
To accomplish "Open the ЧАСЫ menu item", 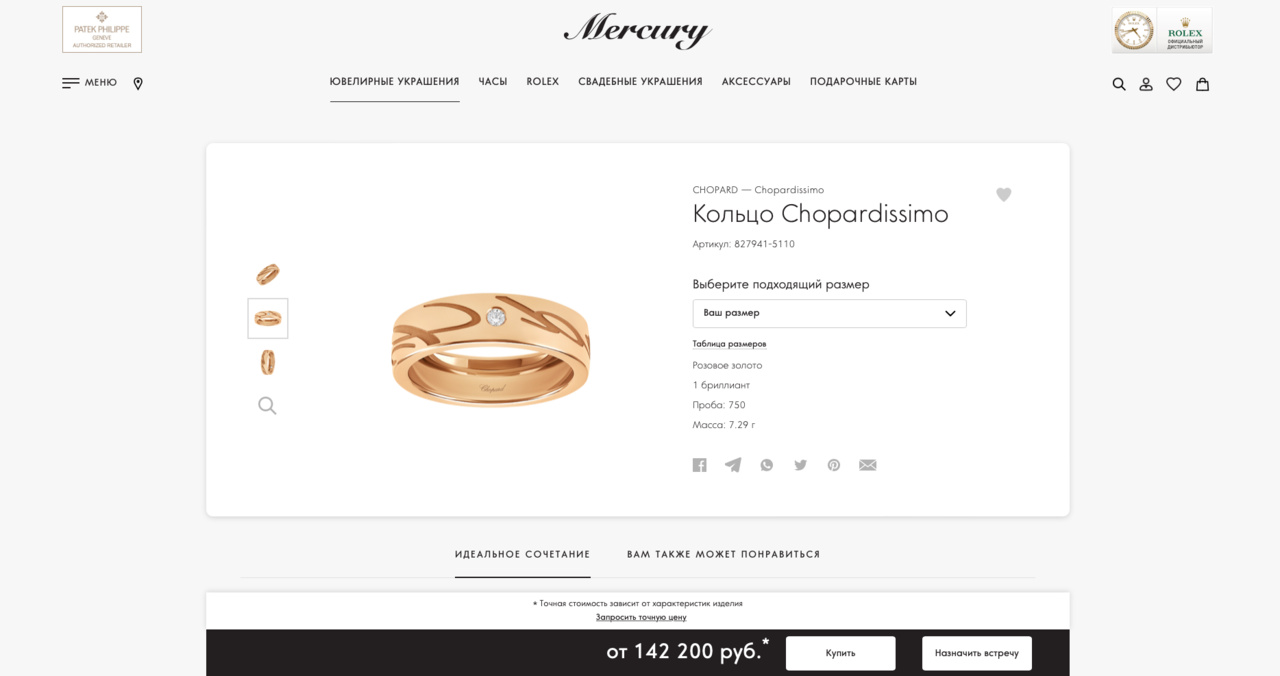I will (493, 82).
